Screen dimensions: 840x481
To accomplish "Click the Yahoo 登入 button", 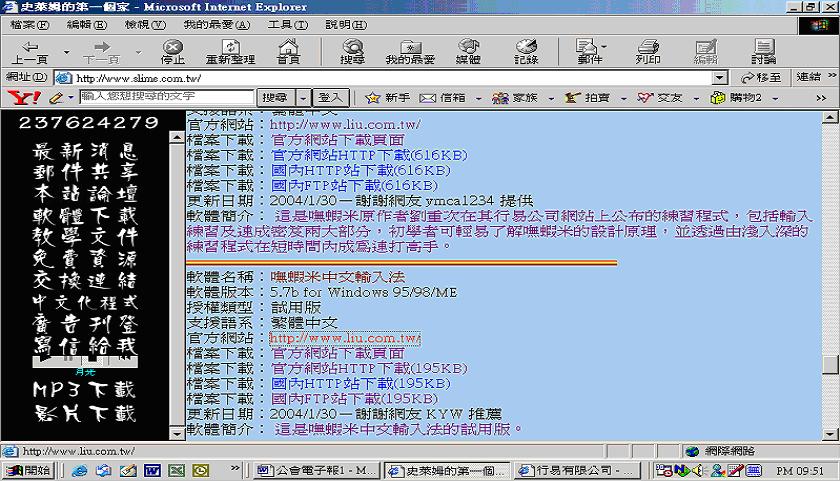I will pyautogui.click(x=330, y=97).
